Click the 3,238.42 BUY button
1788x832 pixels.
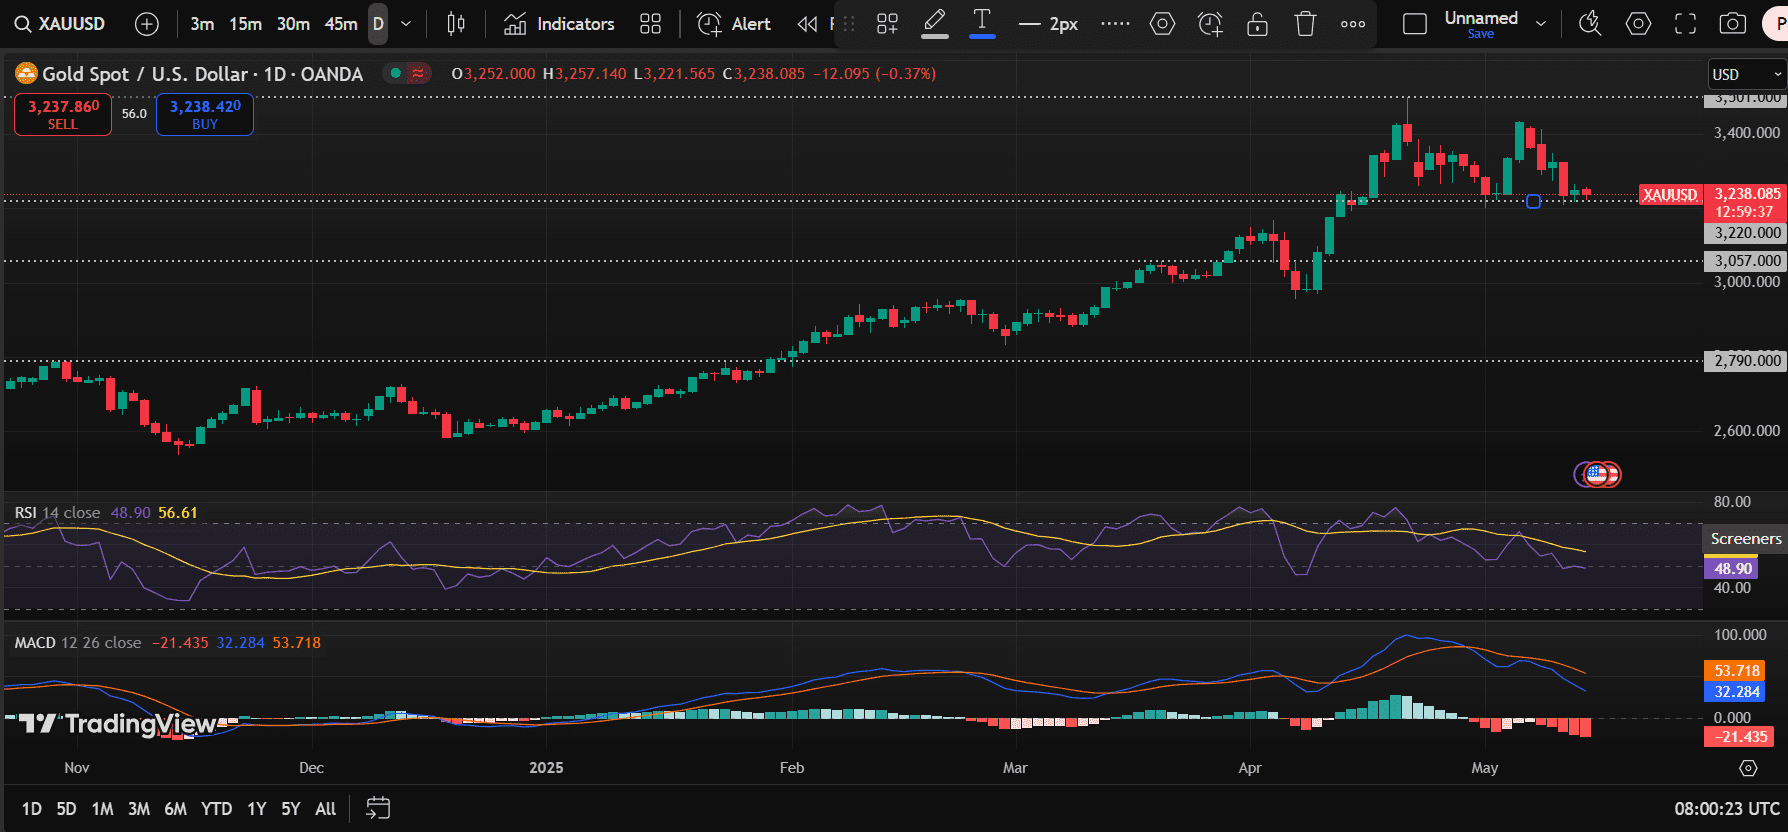click(x=205, y=114)
